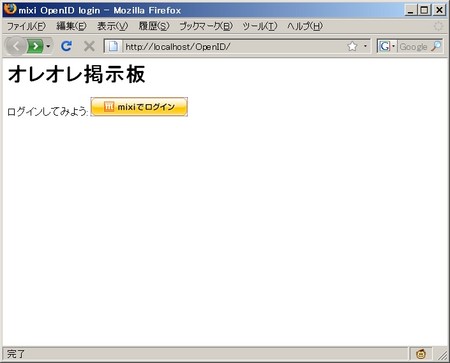This screenshot has height=363, width=450.
Task: Open the back/forward history dropdown arrow
Action: click(48, 46)
